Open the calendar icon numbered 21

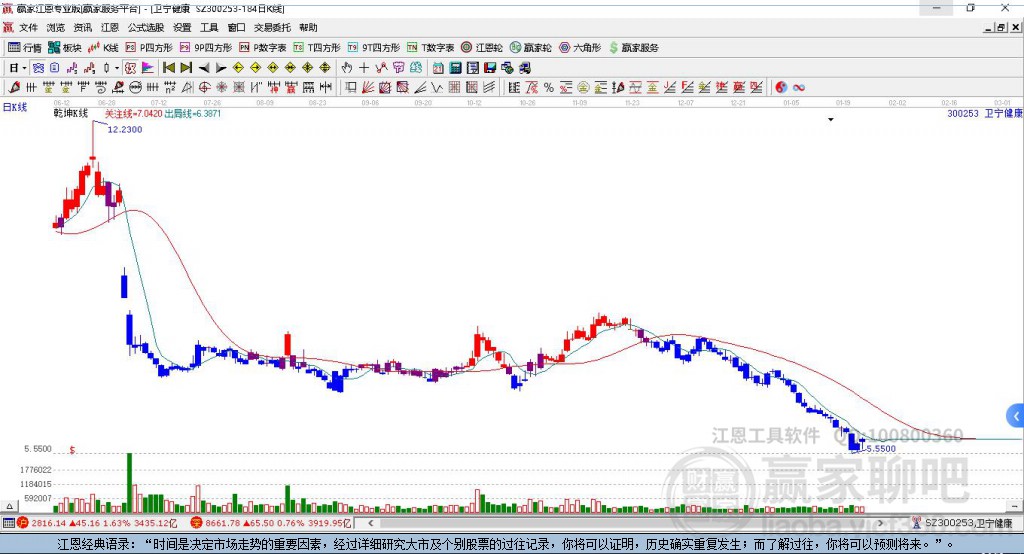438,68
